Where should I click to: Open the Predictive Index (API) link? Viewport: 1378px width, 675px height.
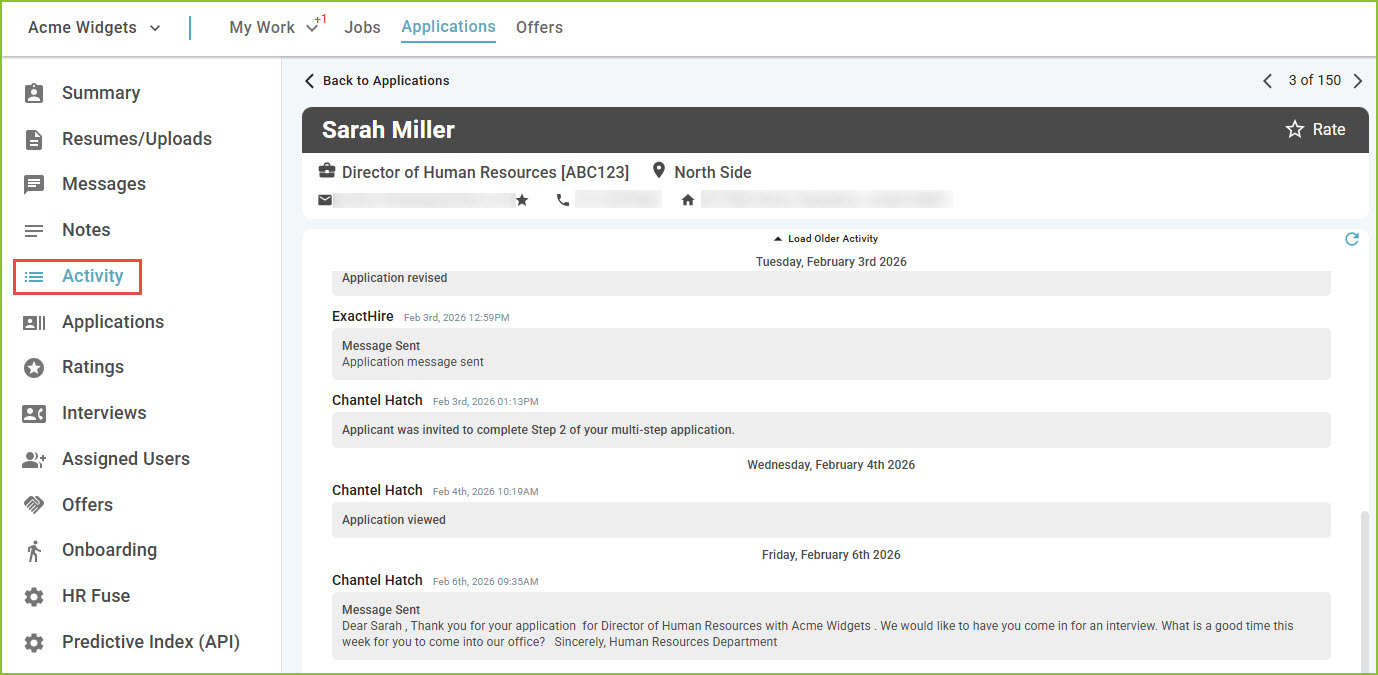pos(151,642)
